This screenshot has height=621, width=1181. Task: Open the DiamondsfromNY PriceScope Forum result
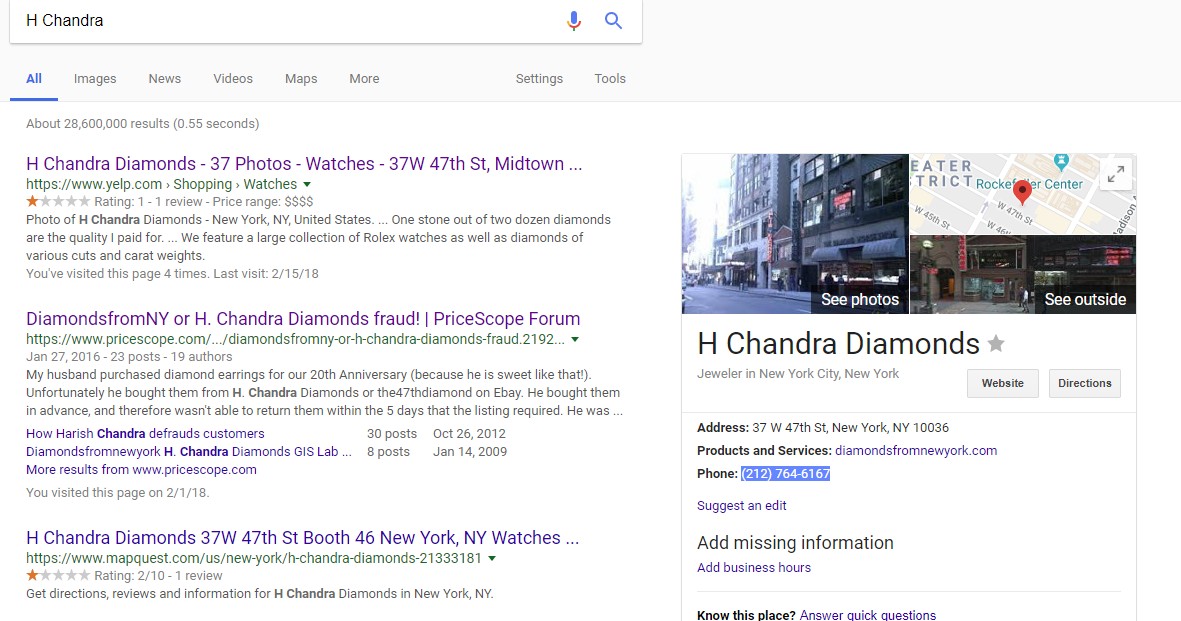(x=303, y=319)
